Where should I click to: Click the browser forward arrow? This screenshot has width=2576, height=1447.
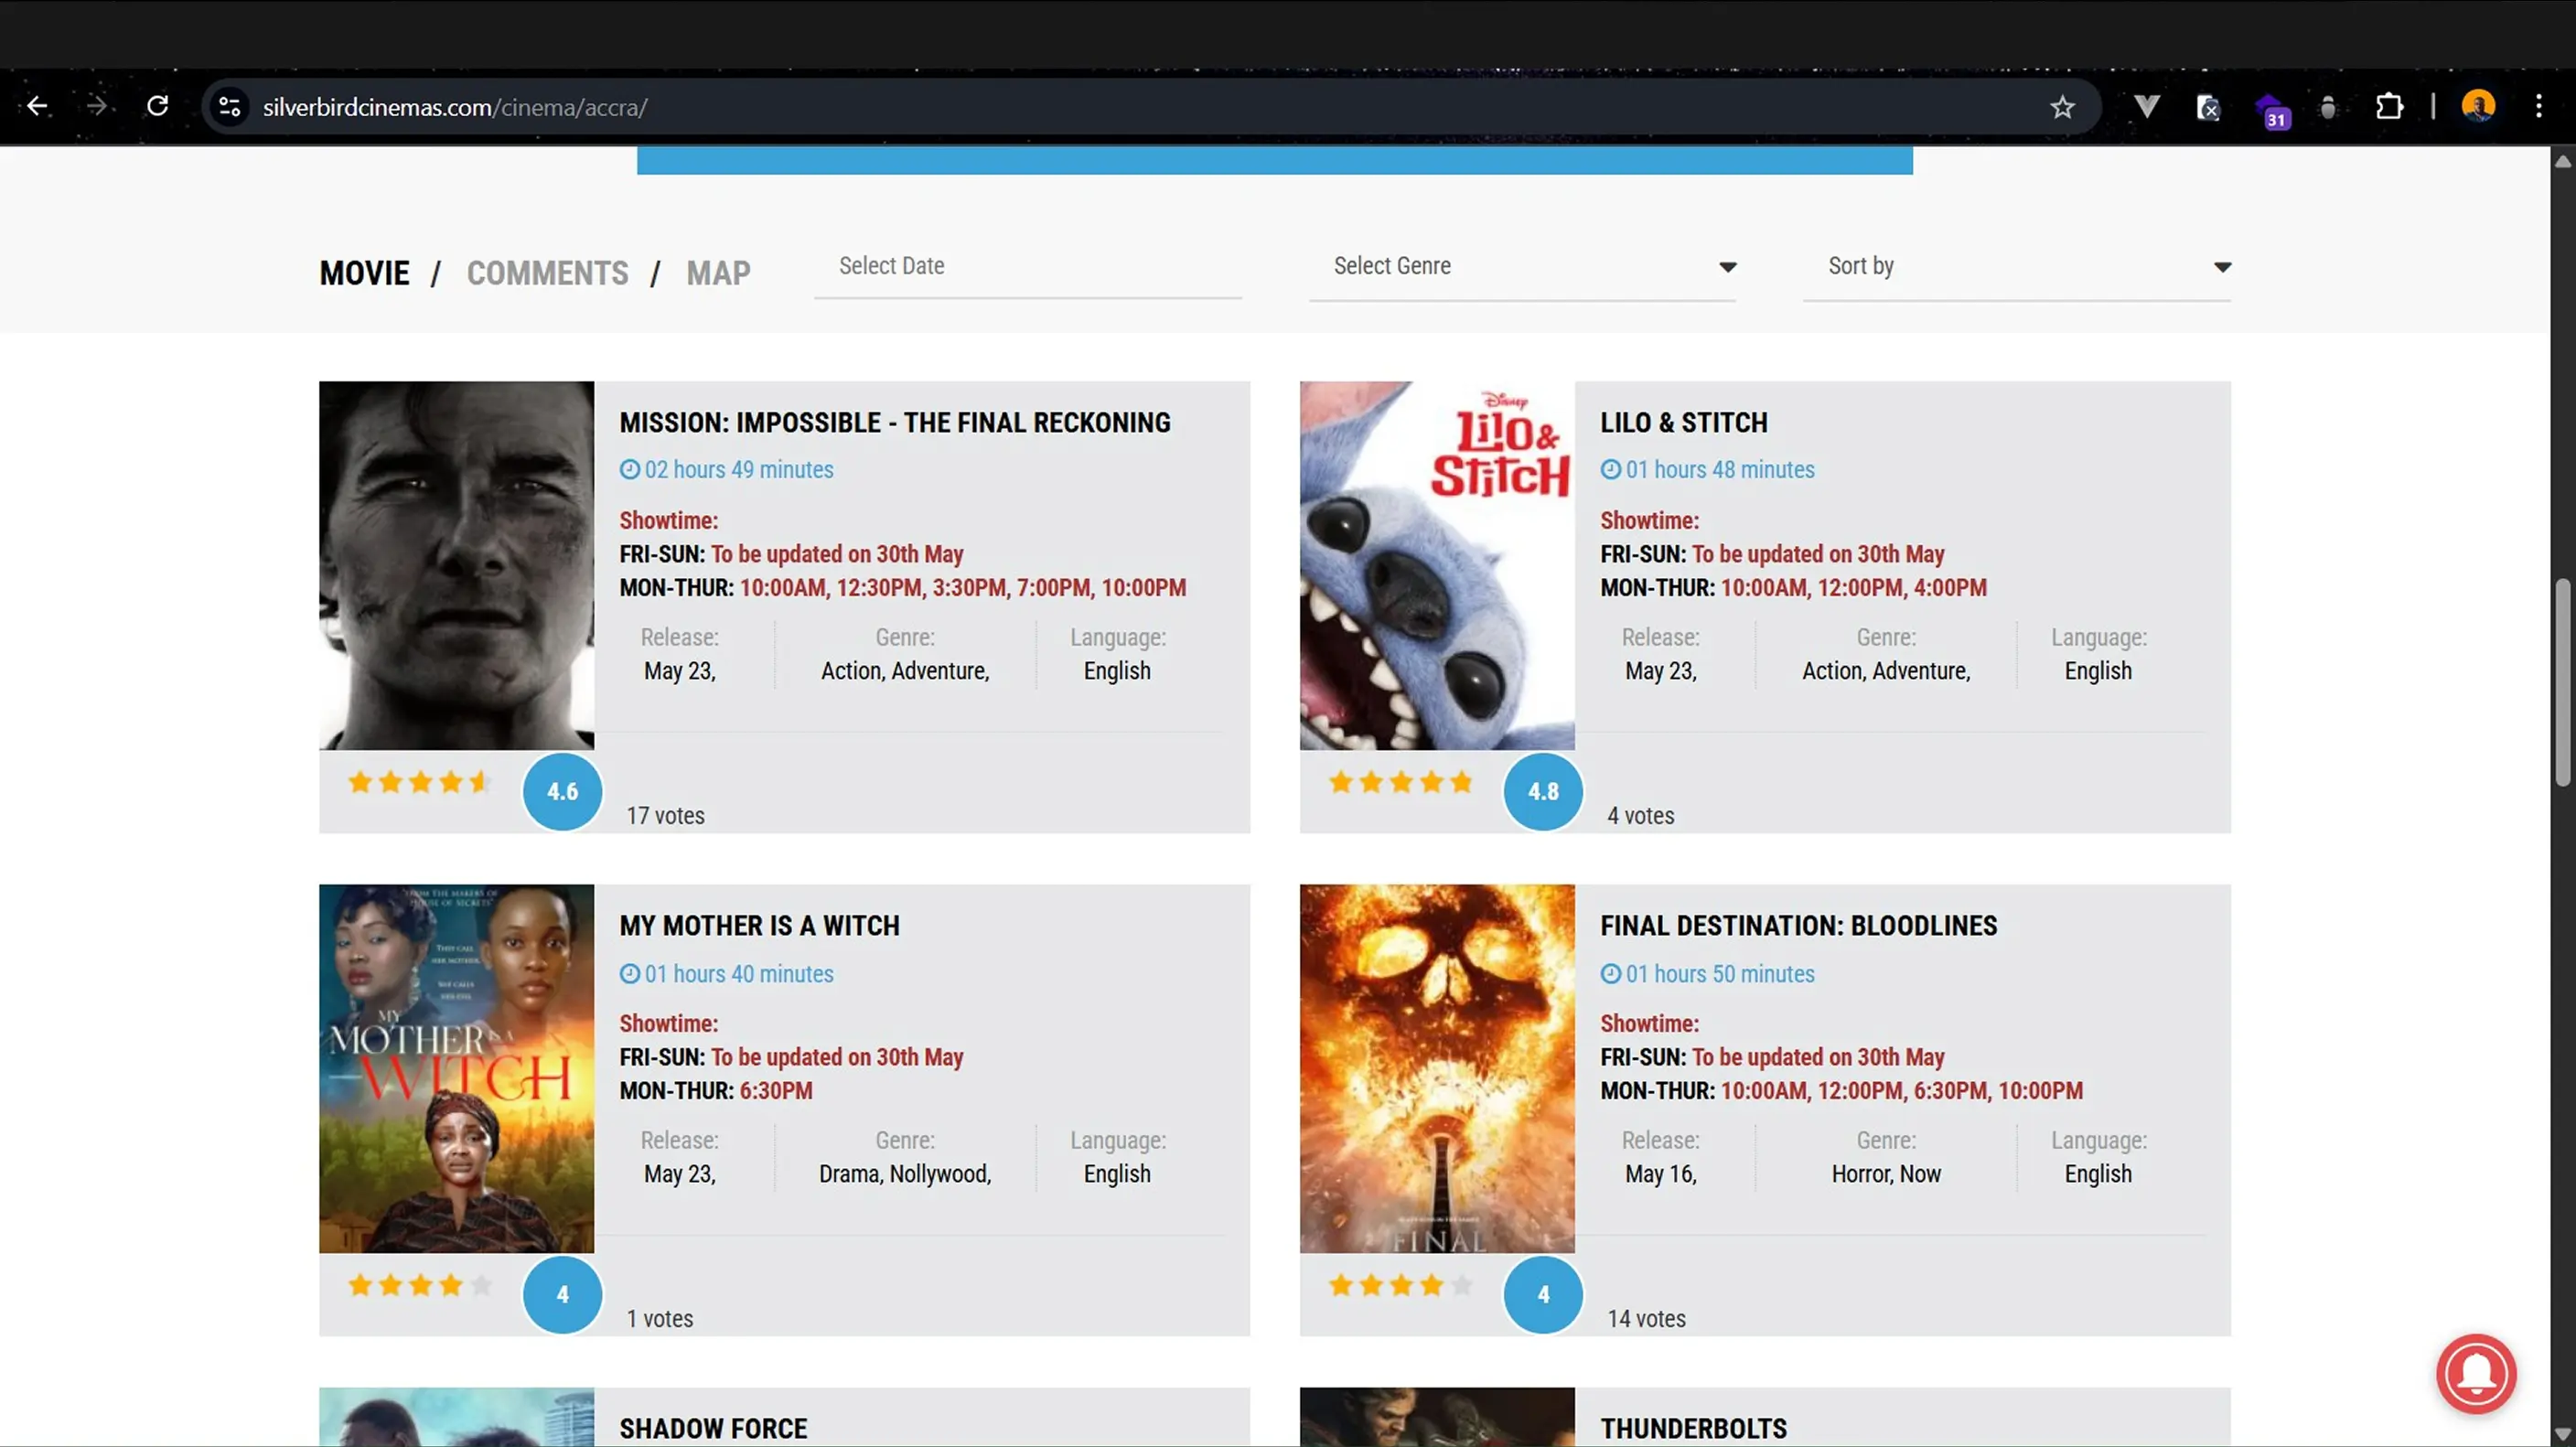click(97, 106)
